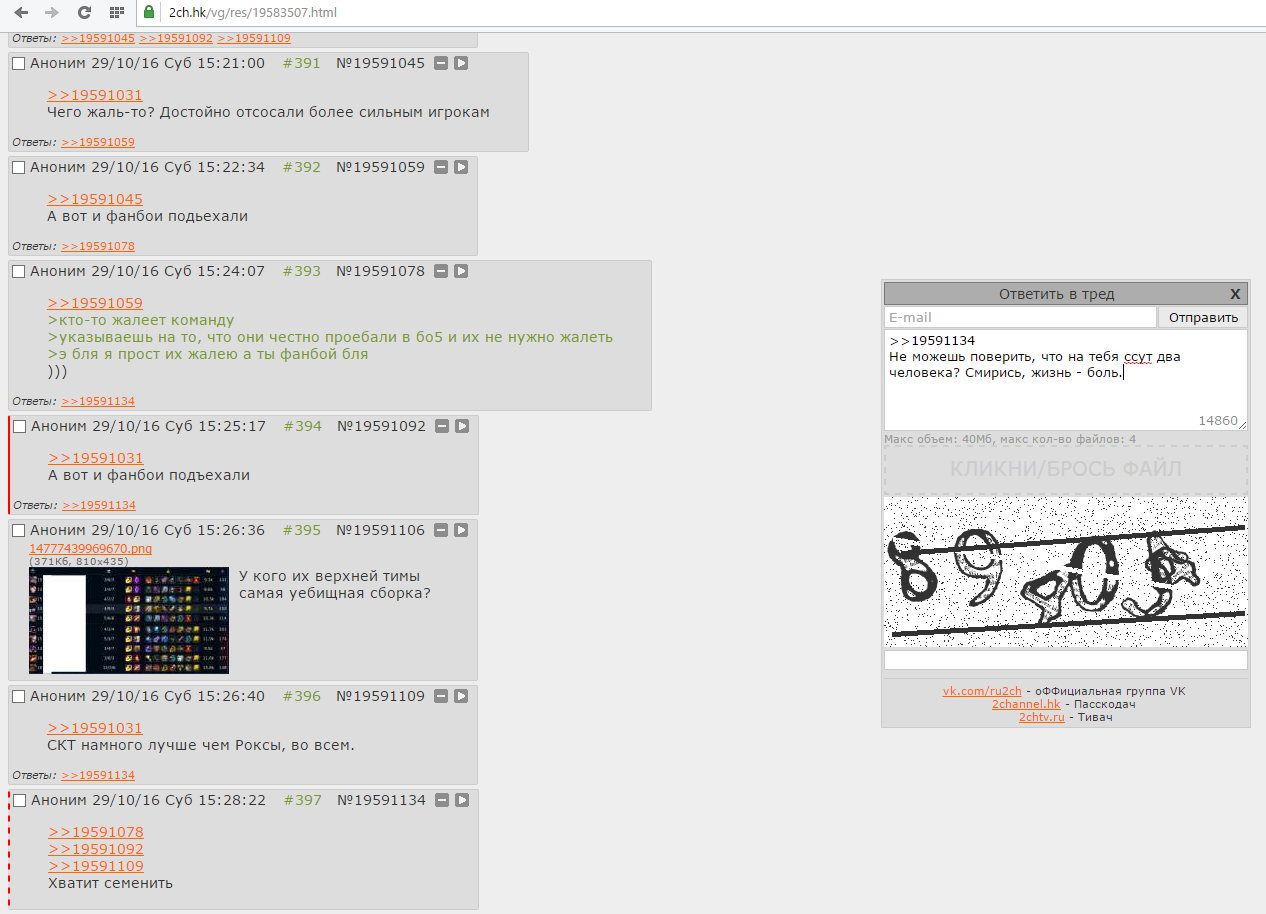
Task: Follow >>19591109 quote link in post #397
Action: (96, 866)
